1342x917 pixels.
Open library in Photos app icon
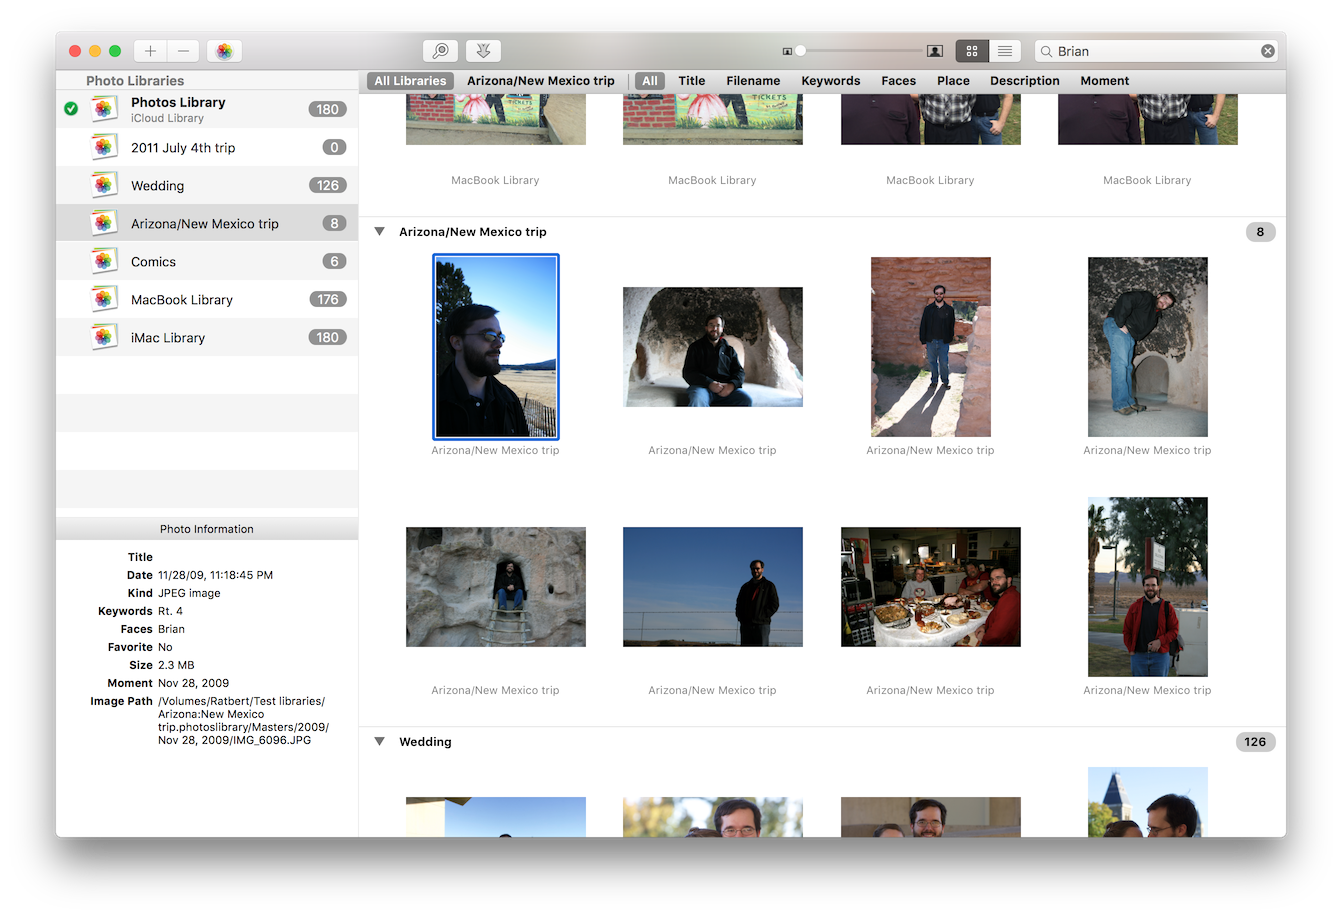224,51
